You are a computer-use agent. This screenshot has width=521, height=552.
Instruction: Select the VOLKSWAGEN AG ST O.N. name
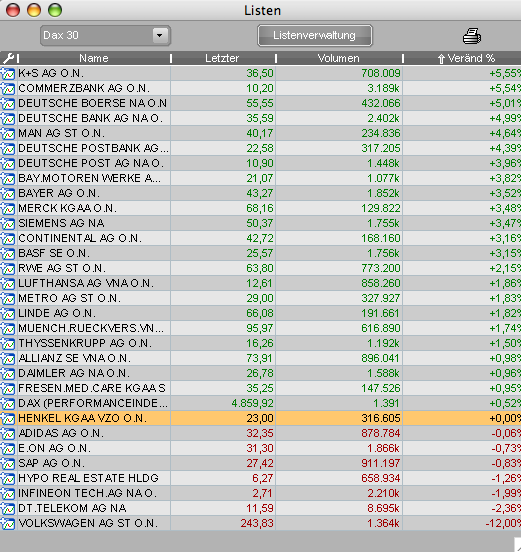point(88,523)
